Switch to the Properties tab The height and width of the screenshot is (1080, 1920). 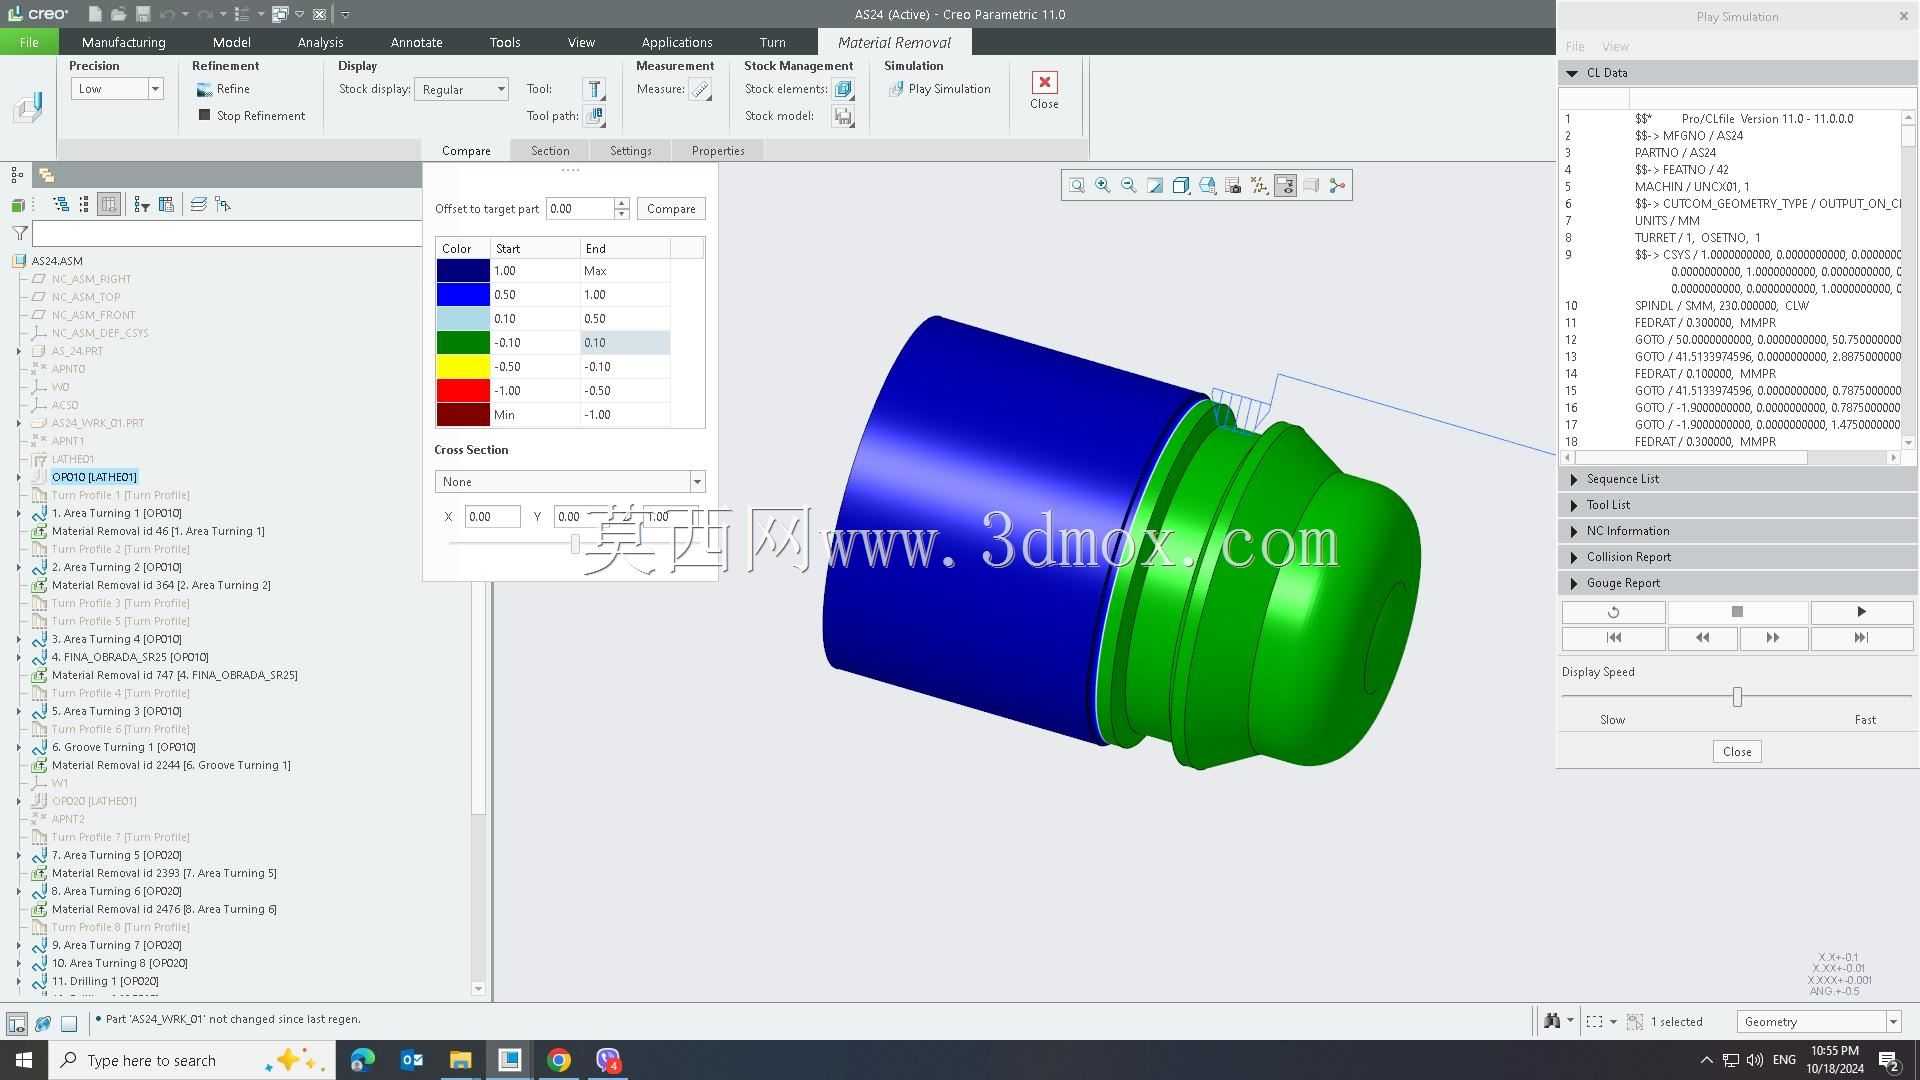tap(718, 151)
